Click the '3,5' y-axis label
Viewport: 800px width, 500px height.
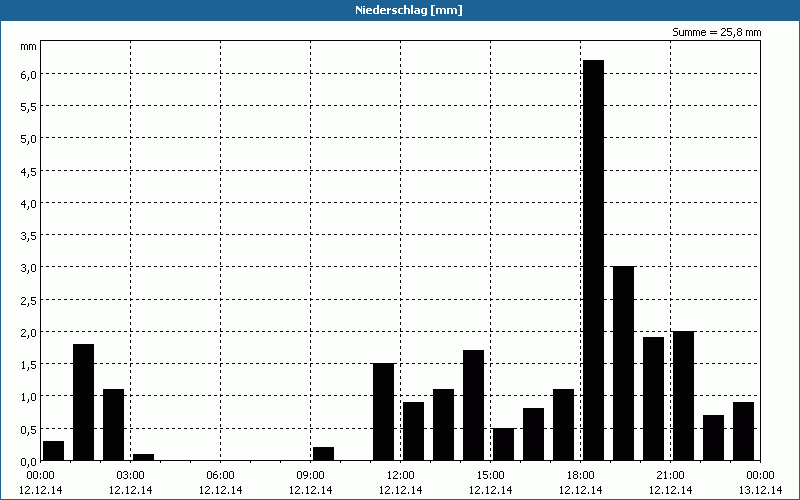pyautogui.click(x=30, y=236)
